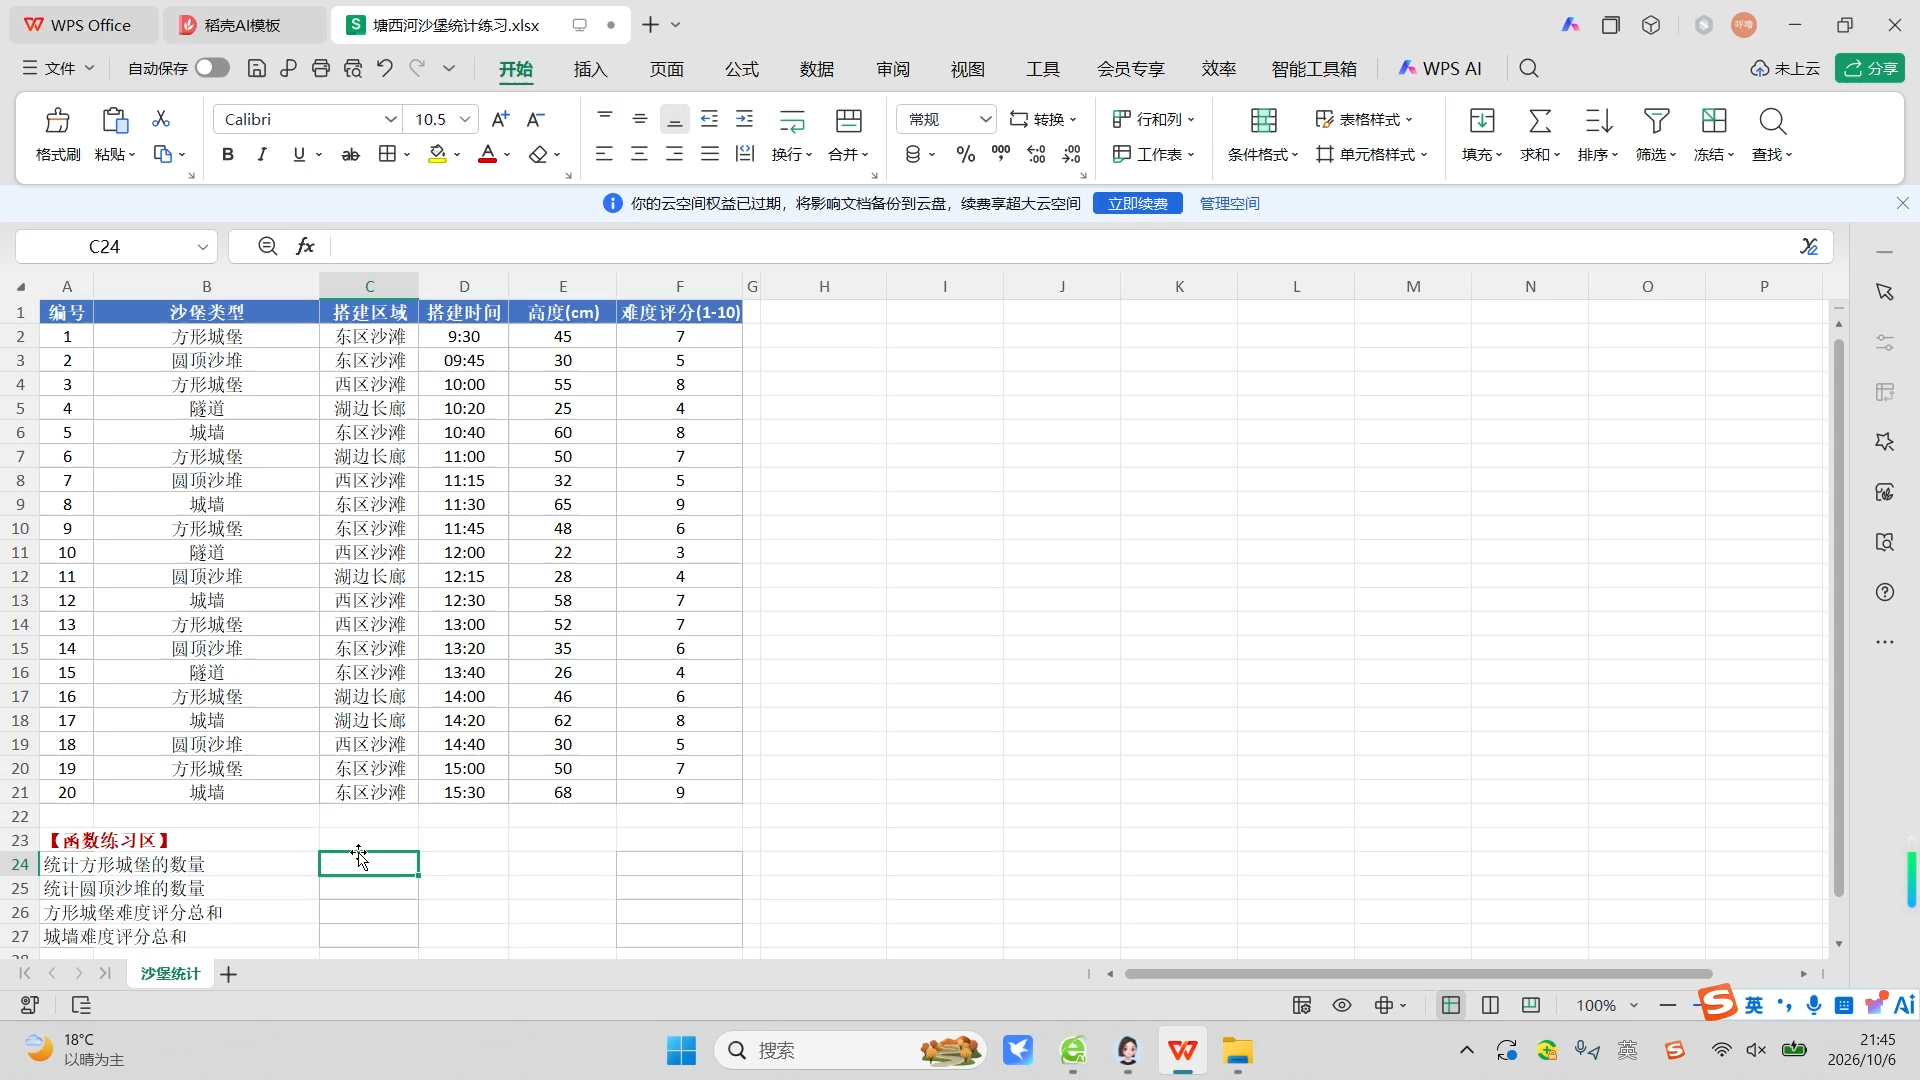The image size is (1920, 1080).
Task: Click the 立即续费 renew button
Action: coord(1137,203)
